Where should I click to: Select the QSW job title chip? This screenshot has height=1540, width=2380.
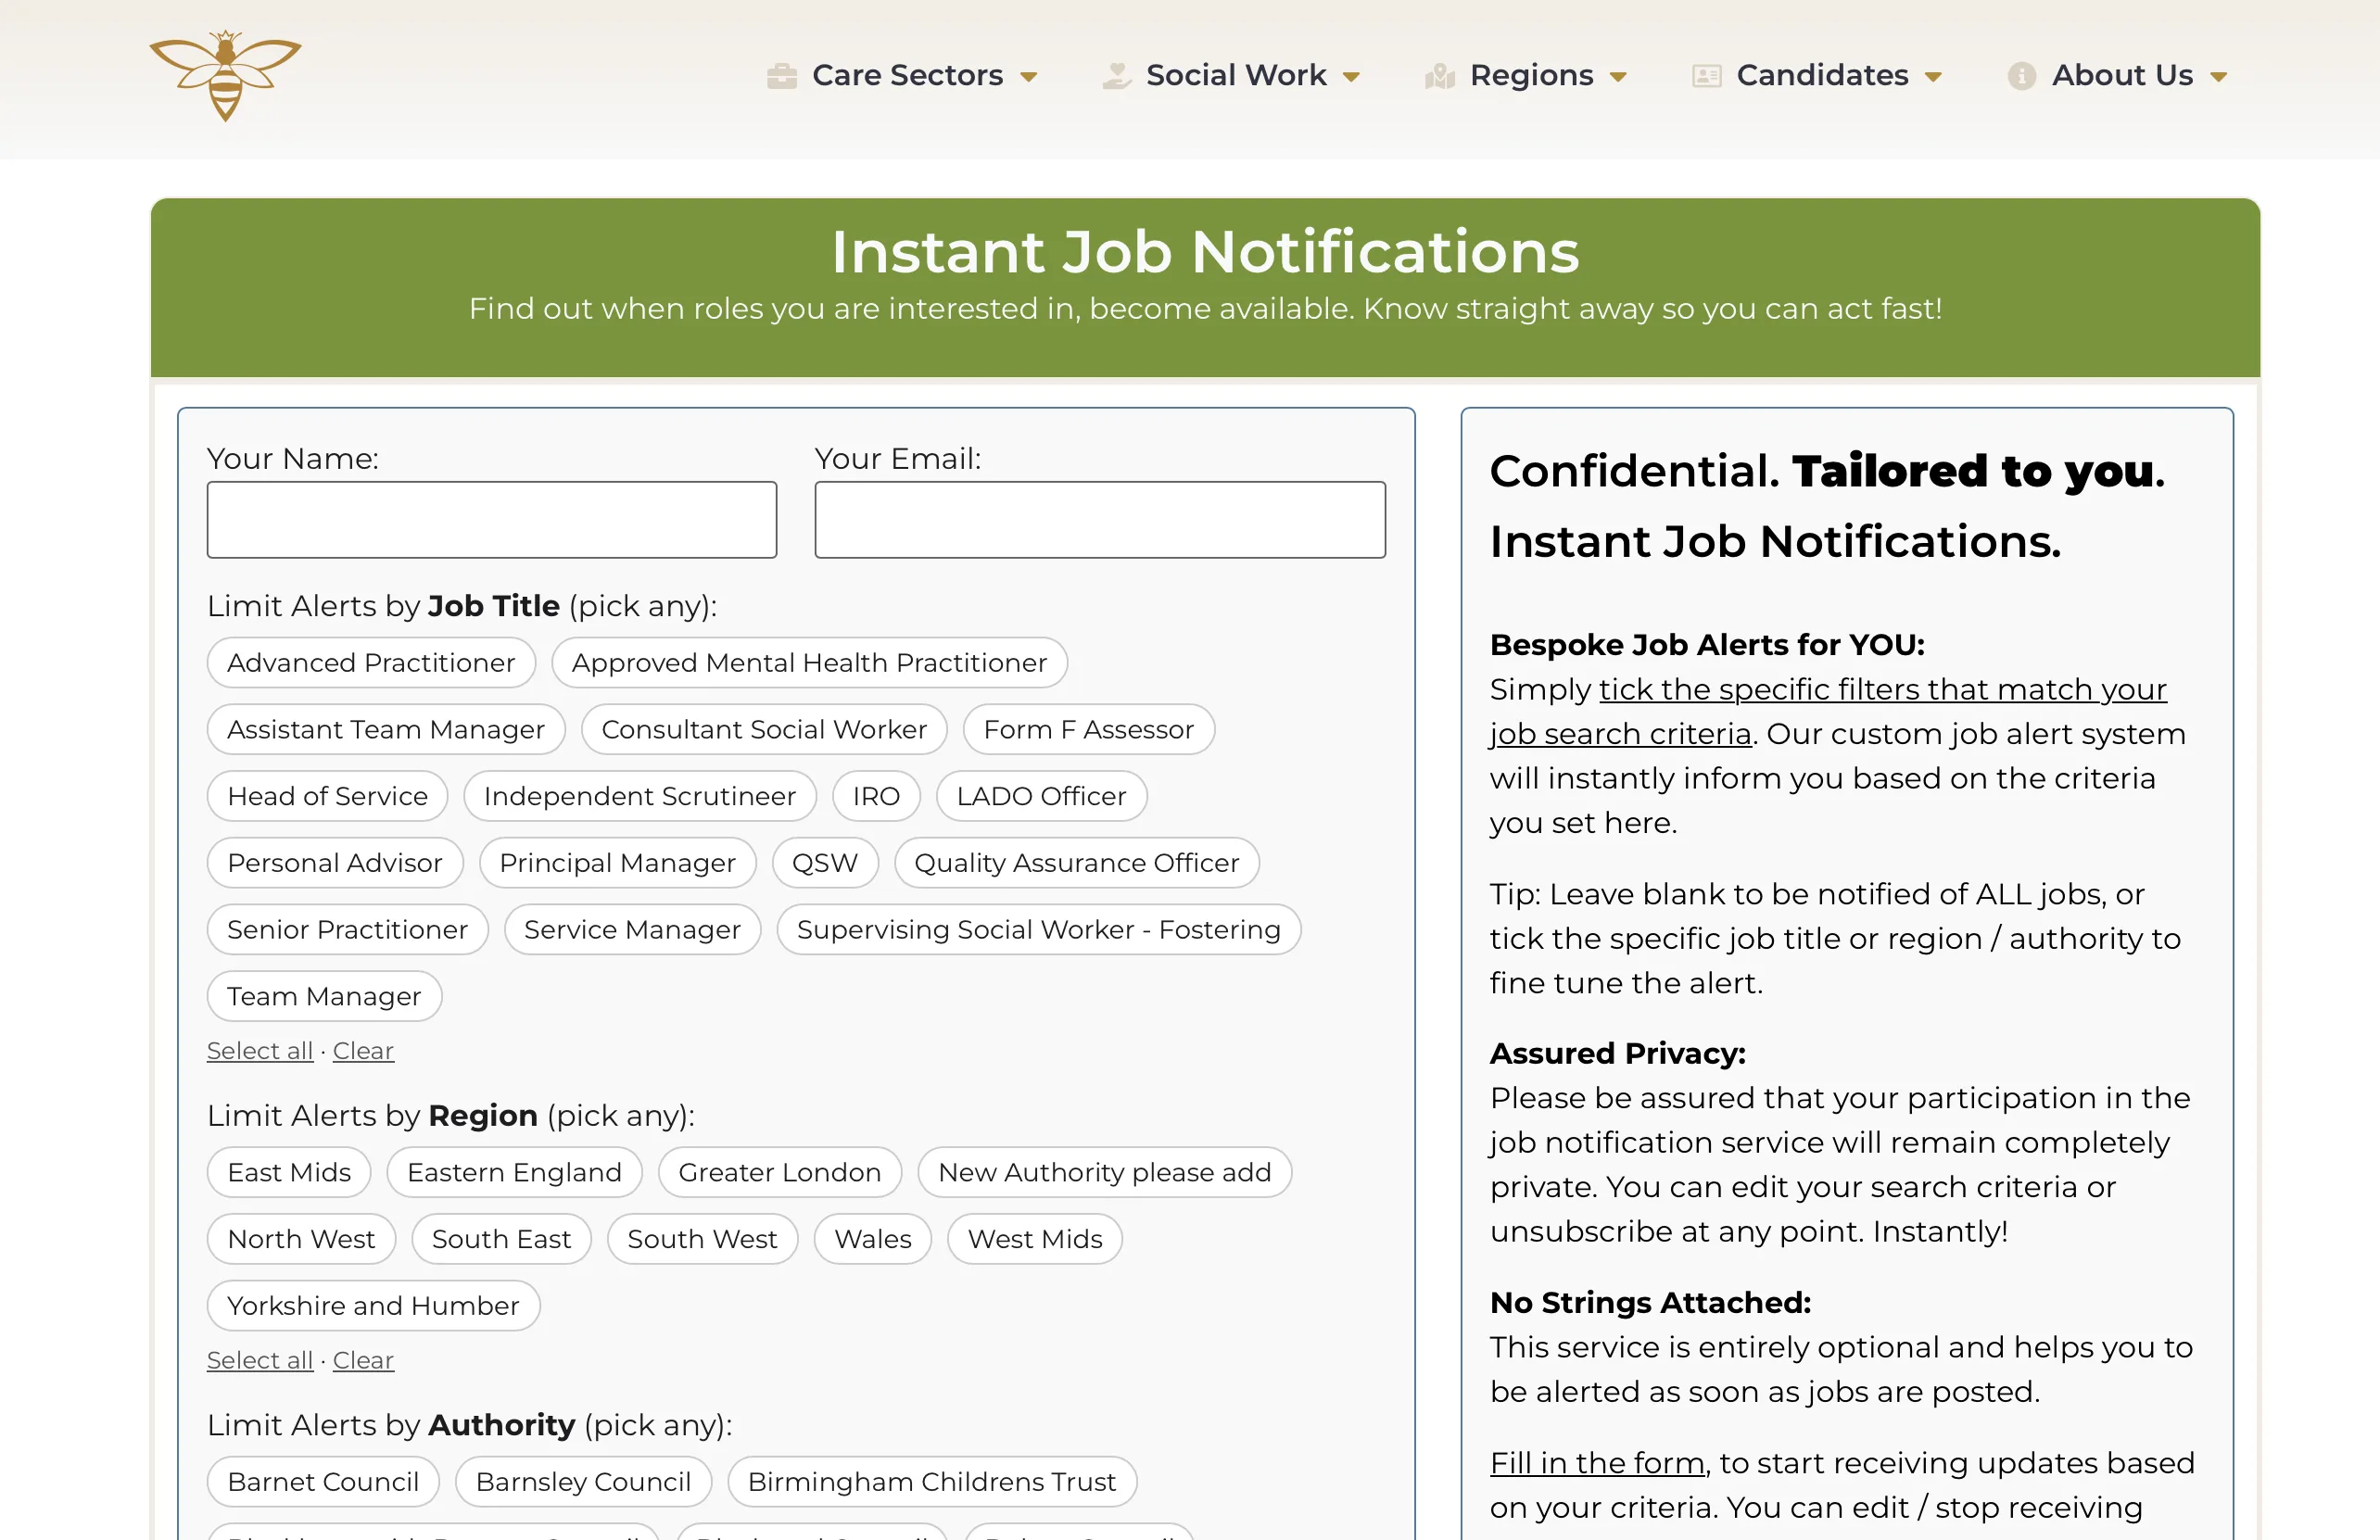click(825, 863)
